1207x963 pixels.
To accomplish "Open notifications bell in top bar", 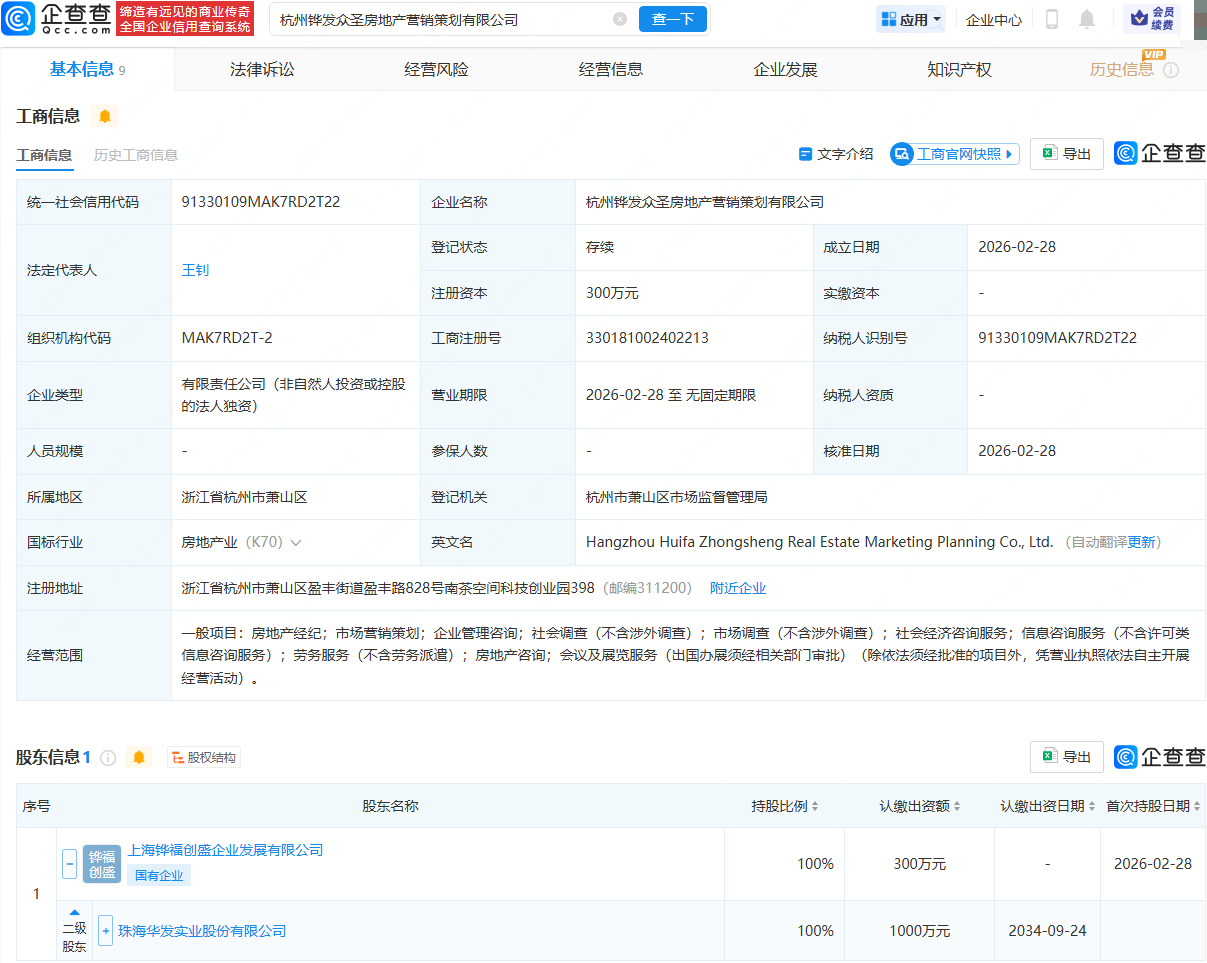I will pyautogui.click(x=1087, y=19).
